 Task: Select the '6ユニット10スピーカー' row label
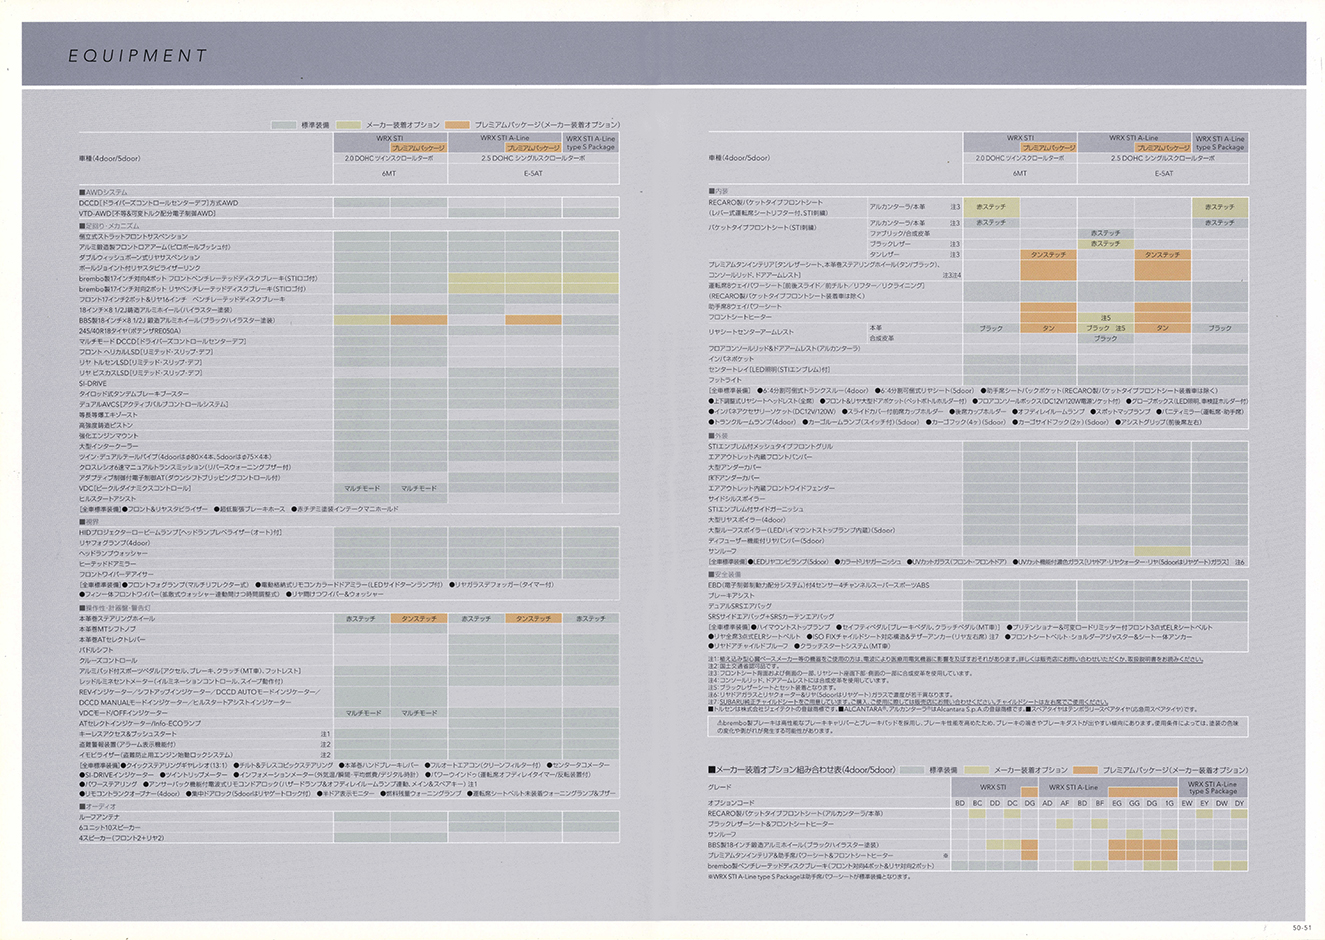[x=109, y=827]
